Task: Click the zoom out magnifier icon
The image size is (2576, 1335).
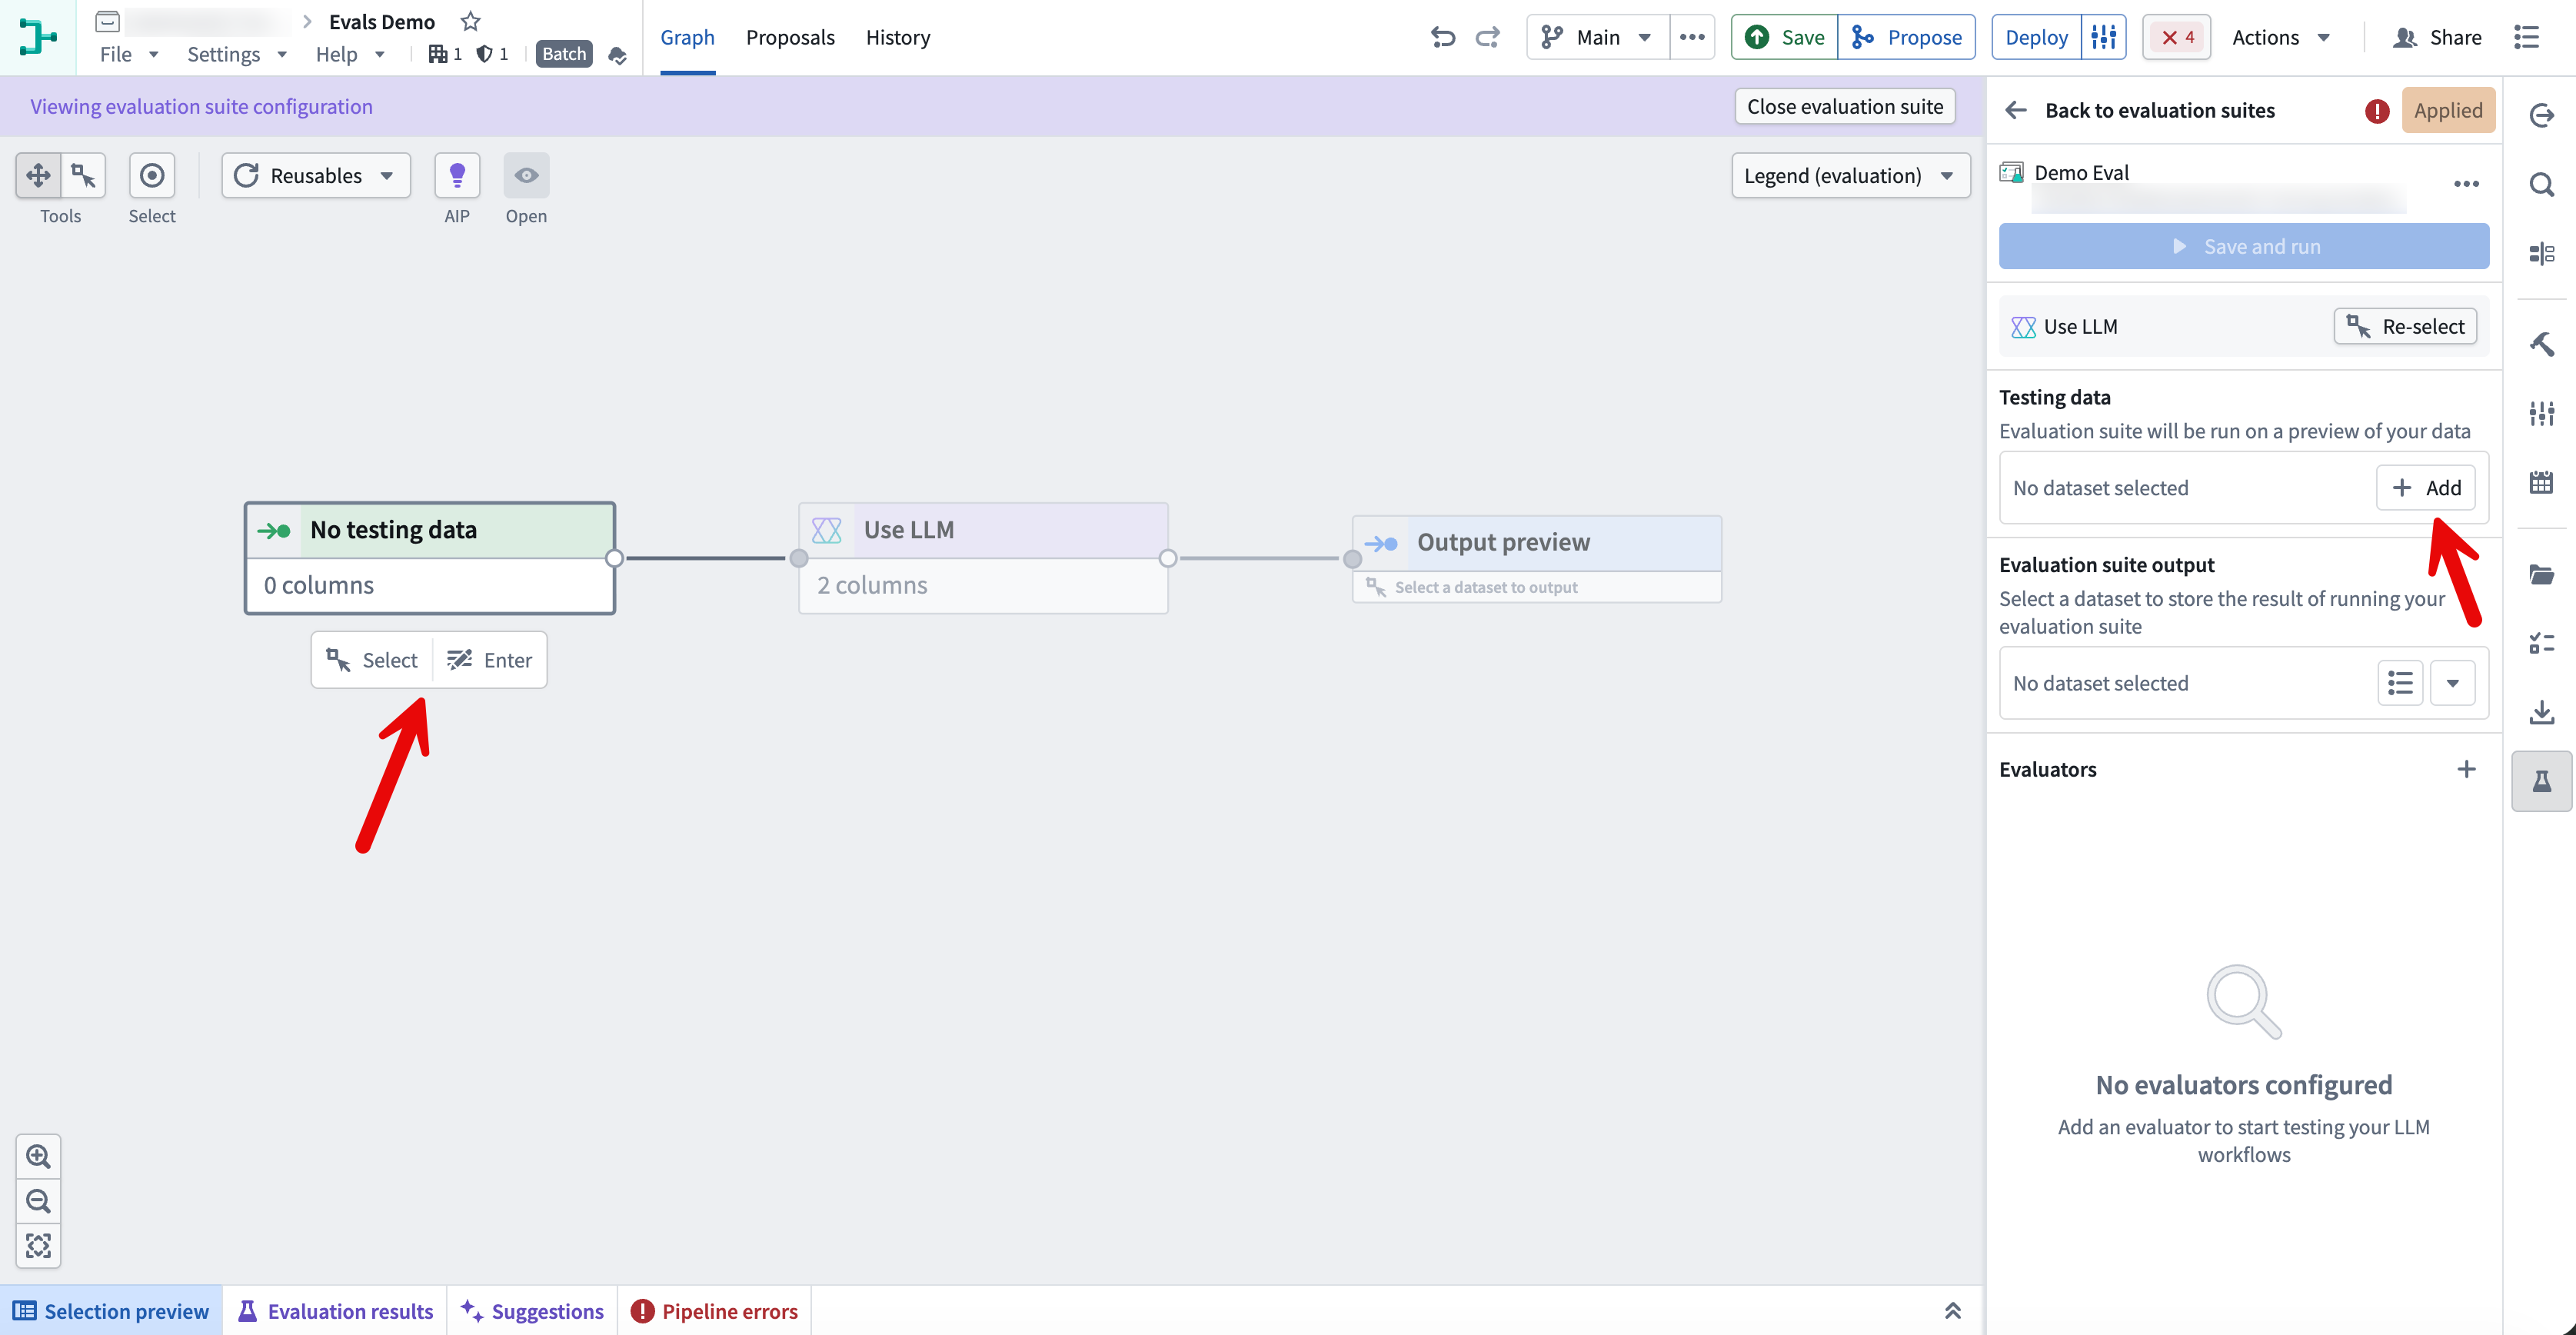Action: pyautogui.click(x=38, y=1200)
